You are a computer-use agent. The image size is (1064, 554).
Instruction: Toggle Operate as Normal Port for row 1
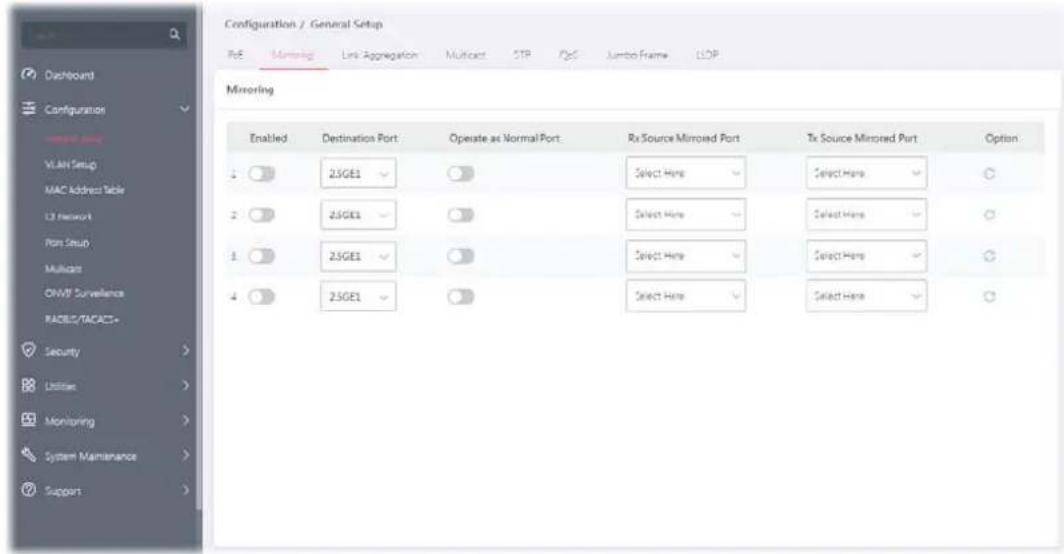coord(461,174)
